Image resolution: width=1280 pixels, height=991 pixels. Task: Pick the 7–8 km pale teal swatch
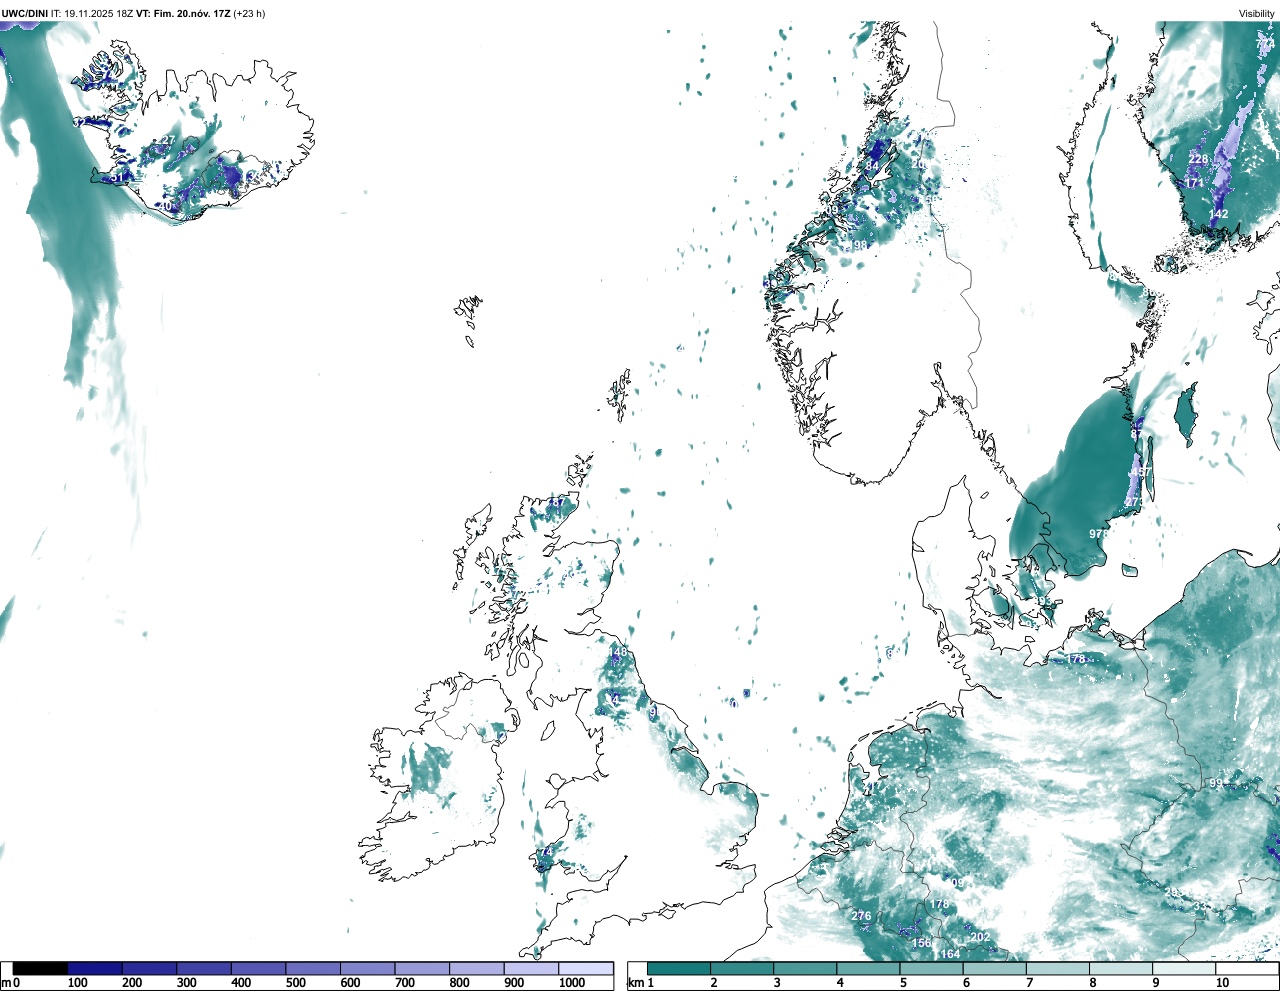[x=1058, y=969]
